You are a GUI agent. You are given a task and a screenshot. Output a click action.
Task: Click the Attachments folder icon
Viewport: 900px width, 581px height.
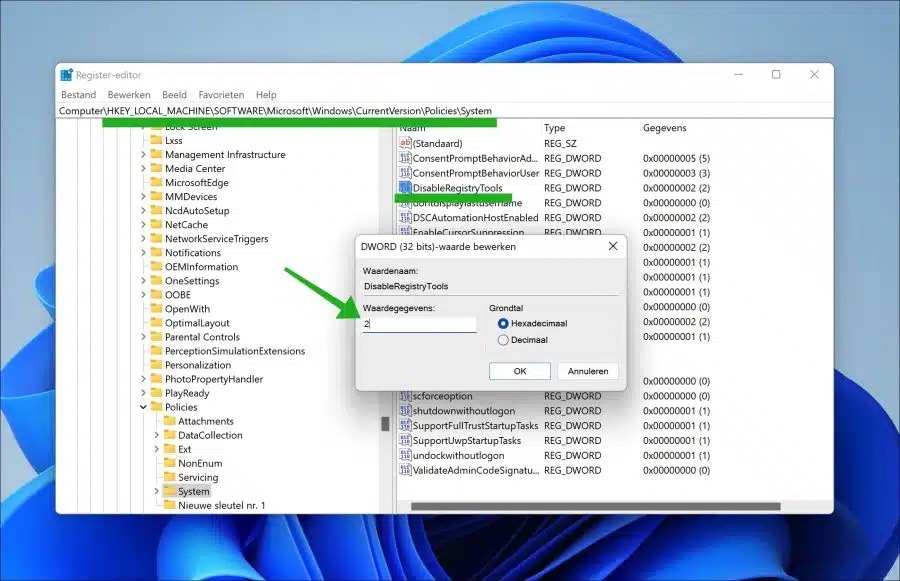pyautogui.click(x=169, y=421)
